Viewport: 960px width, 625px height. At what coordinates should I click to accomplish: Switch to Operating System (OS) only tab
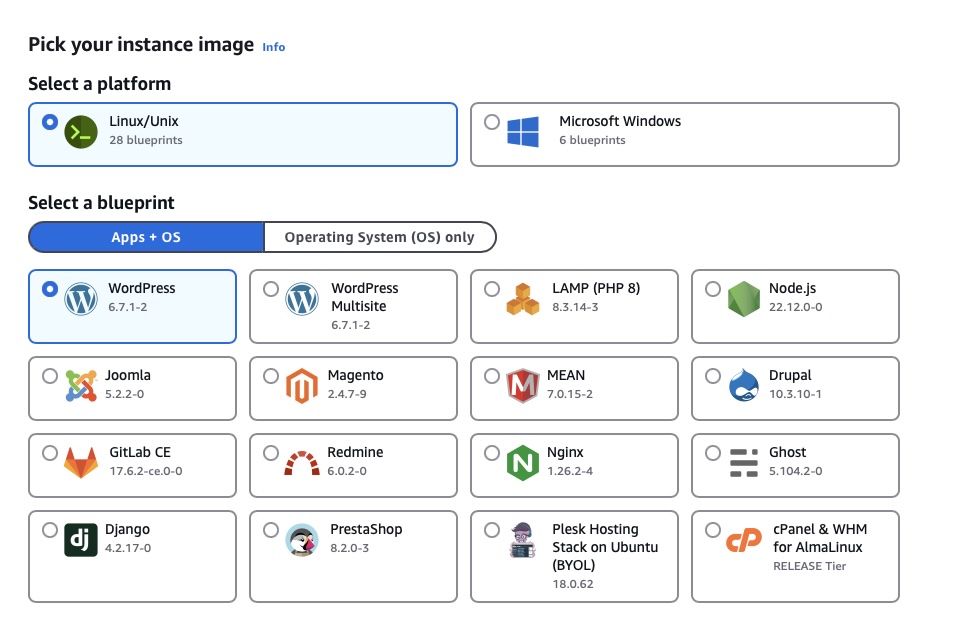coord(380,237)
